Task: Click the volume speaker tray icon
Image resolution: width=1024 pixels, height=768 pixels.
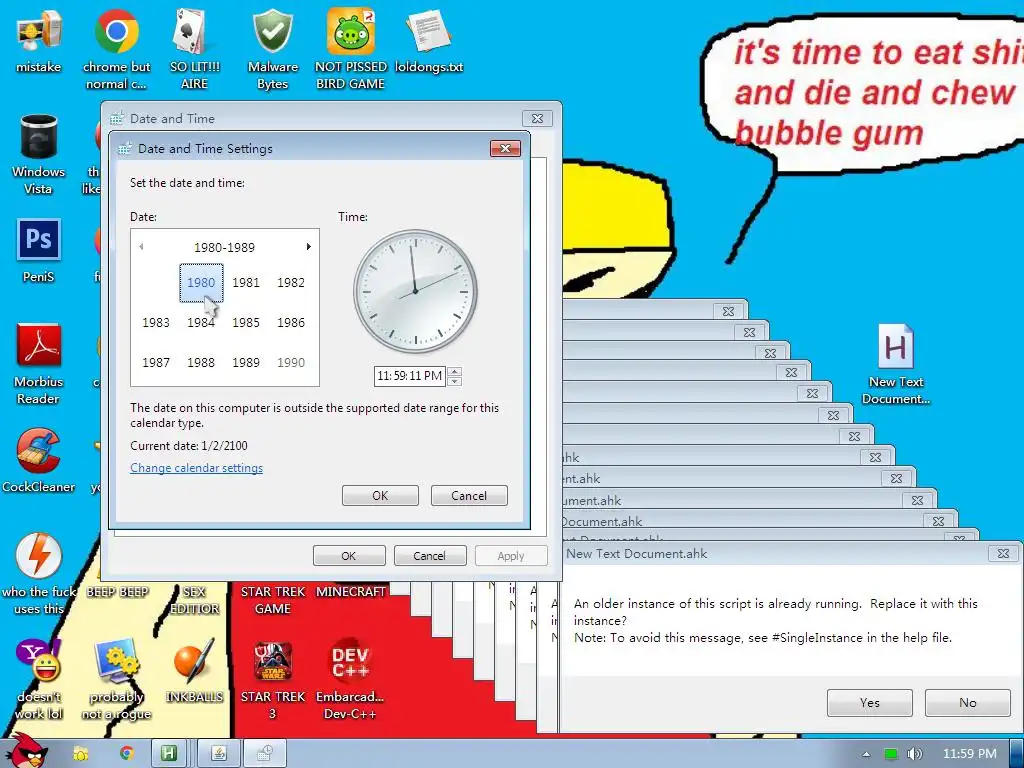Action: point(914,754)
